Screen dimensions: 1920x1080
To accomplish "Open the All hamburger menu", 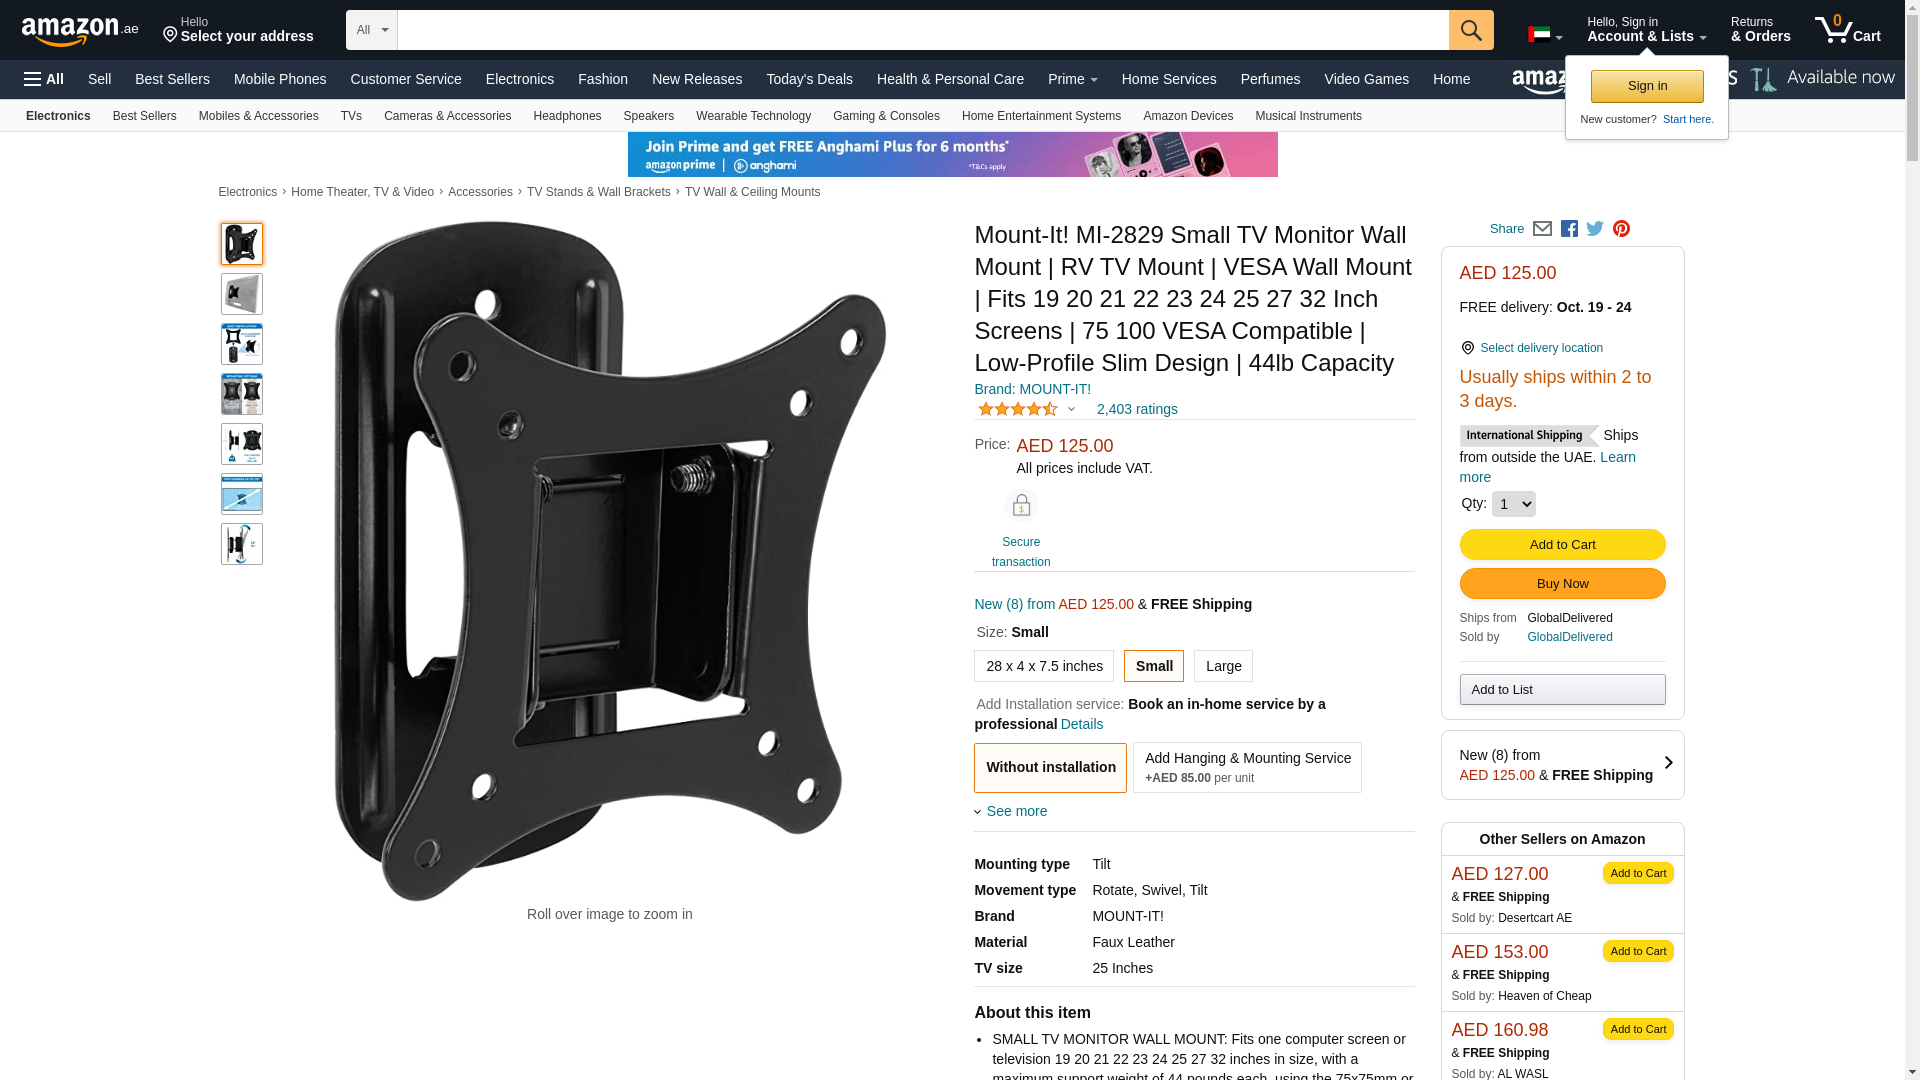I will point(44,79).
